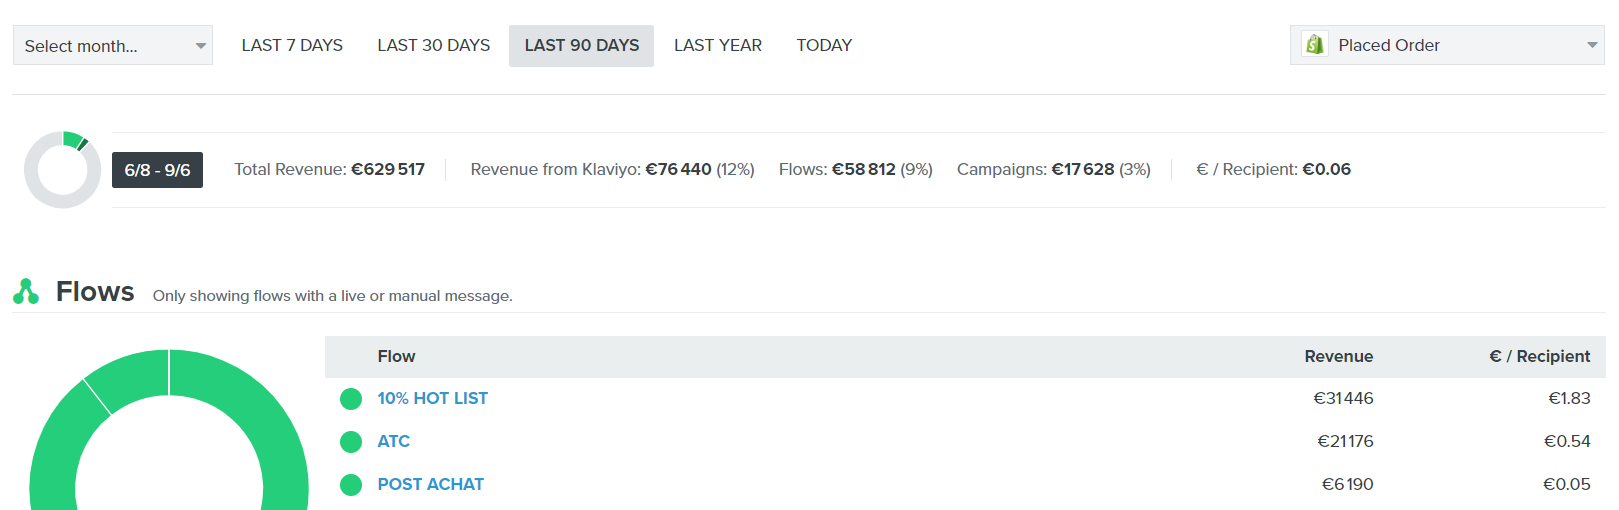Click the small revenue donut chart
Viewport: 1619px width, 510px height.
coord(62,170)
